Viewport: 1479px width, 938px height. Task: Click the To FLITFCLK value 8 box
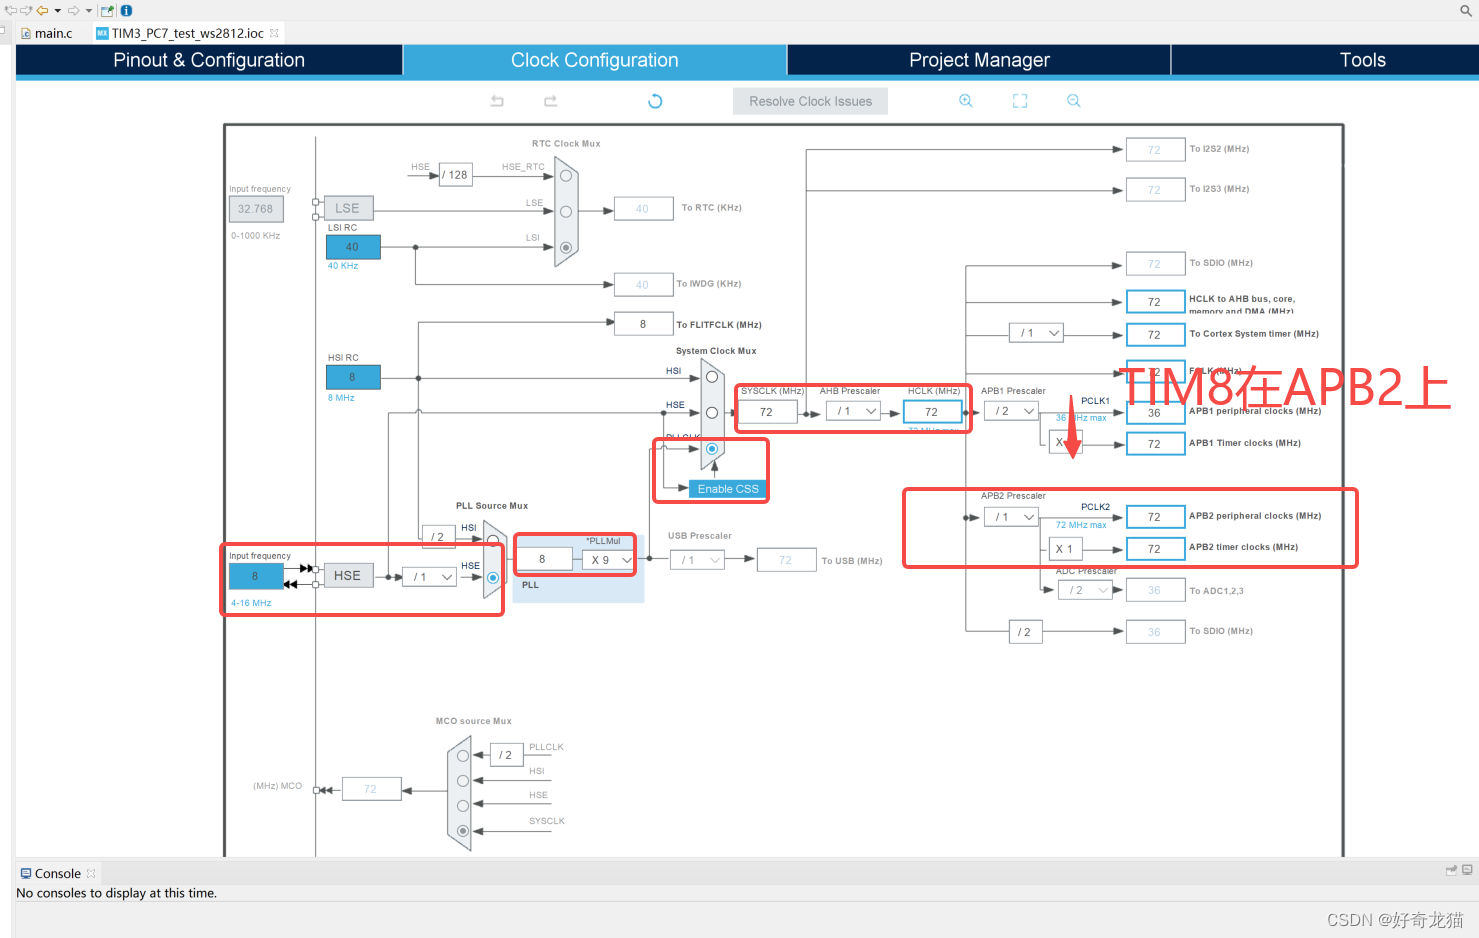point(643,324)
